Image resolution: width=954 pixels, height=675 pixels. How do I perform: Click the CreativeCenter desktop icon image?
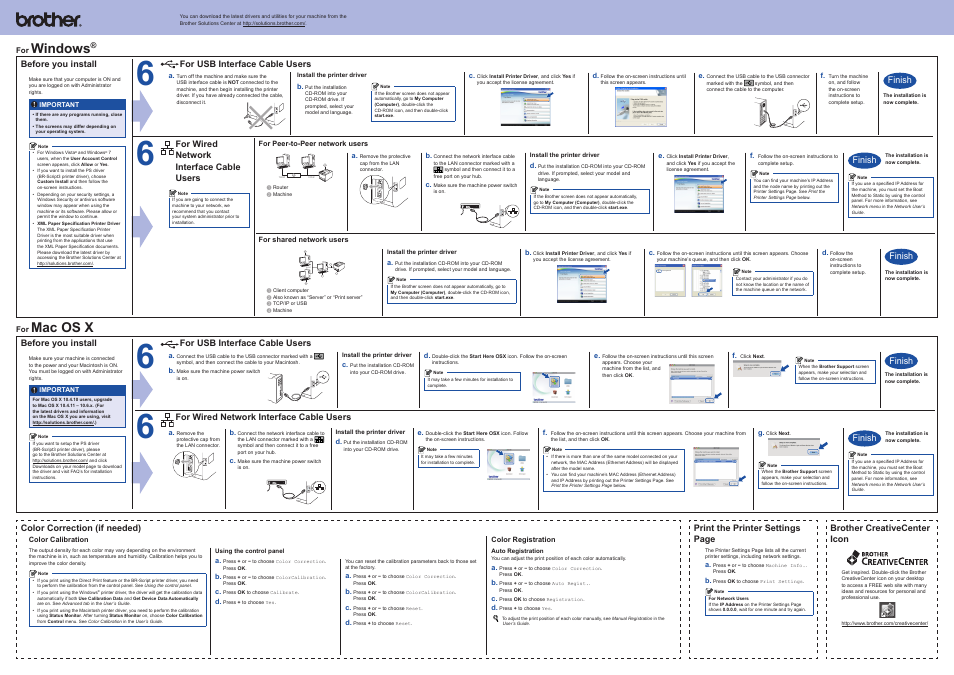pos(887,610)
